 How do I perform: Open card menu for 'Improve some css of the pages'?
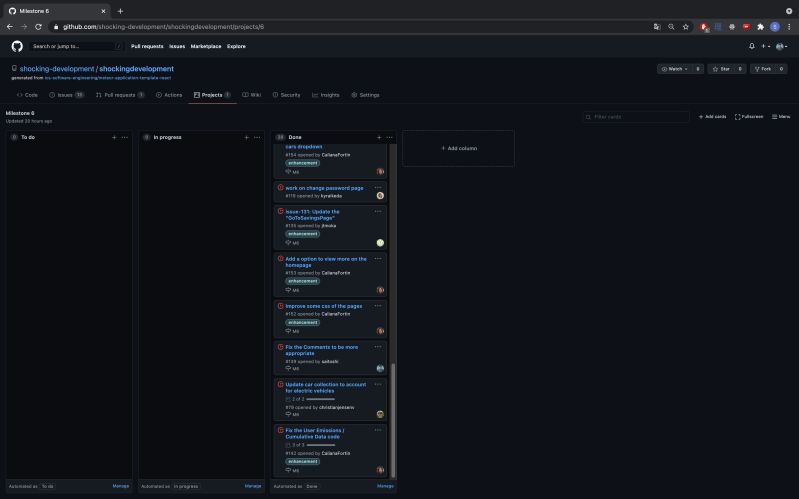click(x=378, y=306)
